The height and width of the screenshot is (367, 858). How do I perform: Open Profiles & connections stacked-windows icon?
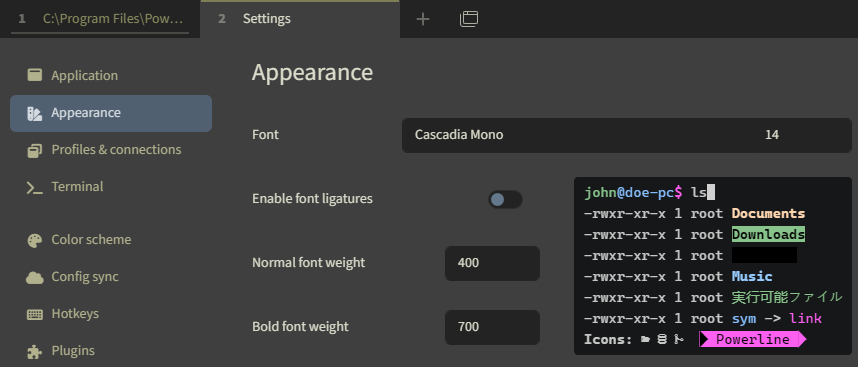[34, 150]
